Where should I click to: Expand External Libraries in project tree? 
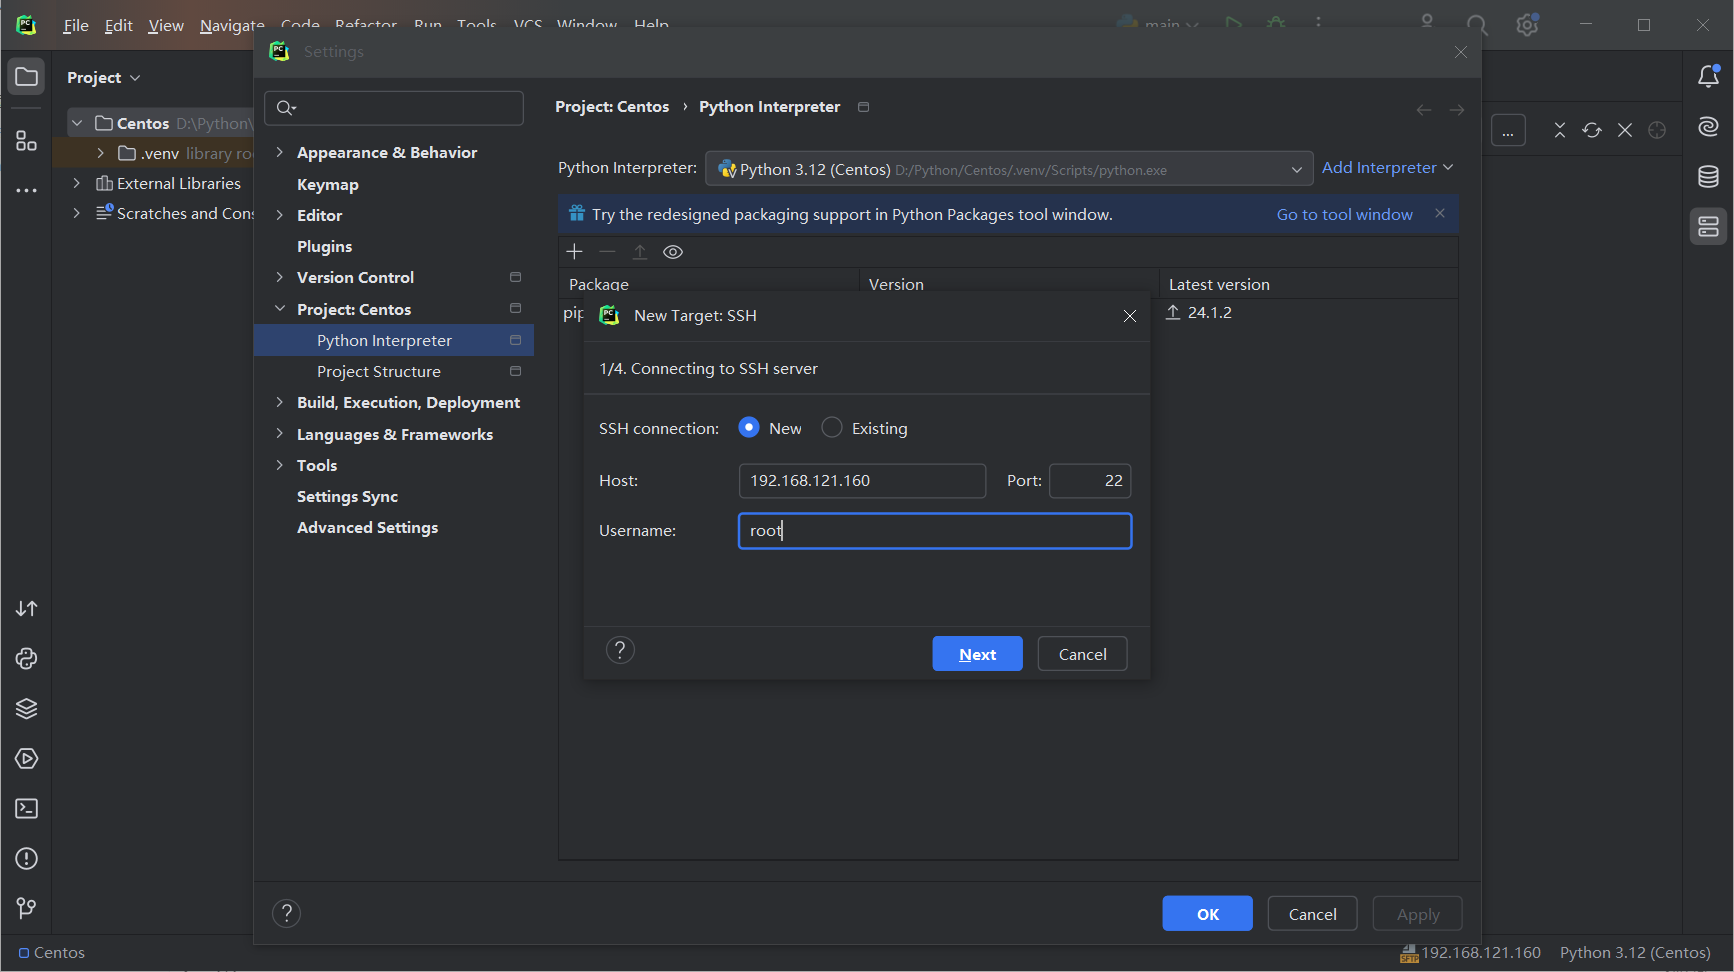[76, 183]
